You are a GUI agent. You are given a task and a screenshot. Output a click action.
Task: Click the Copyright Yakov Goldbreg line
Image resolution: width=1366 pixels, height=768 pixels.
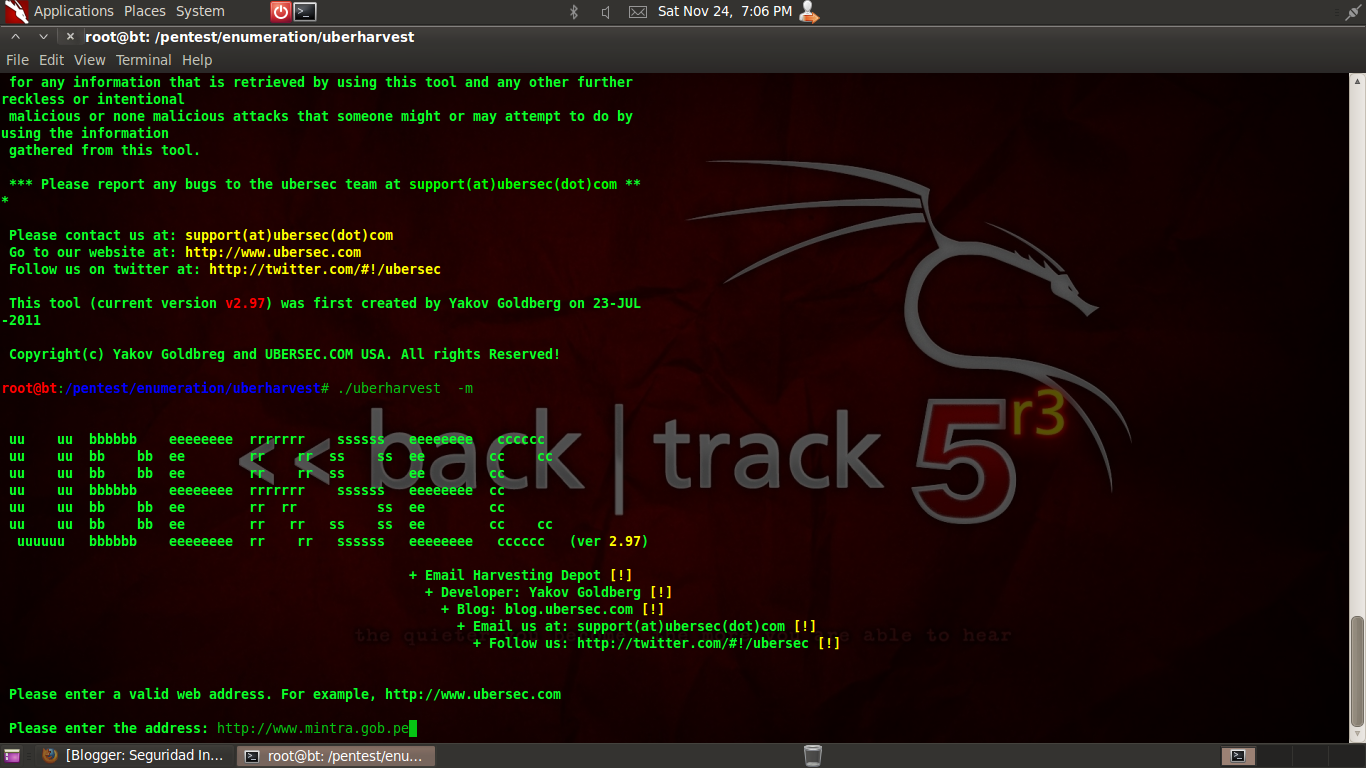tap(285, 354)
